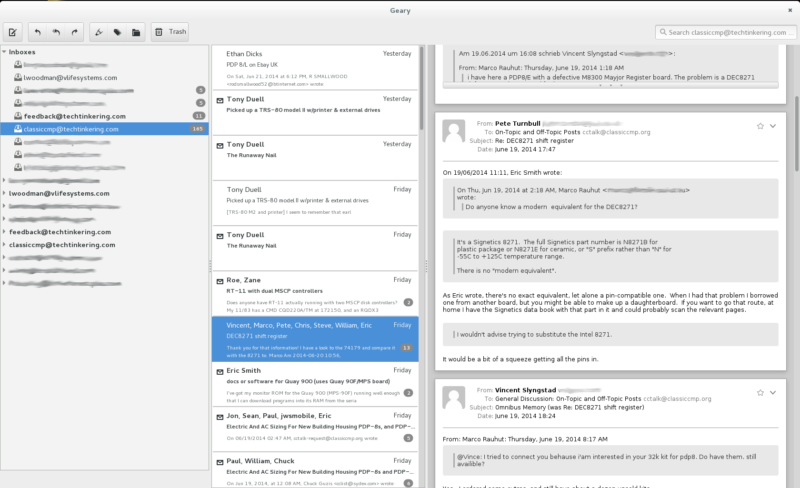This screenshot has width=800, height=488.
Task: Click inbox icon beside highlighted classiccmp inbox
Action: tap(18, 129)
